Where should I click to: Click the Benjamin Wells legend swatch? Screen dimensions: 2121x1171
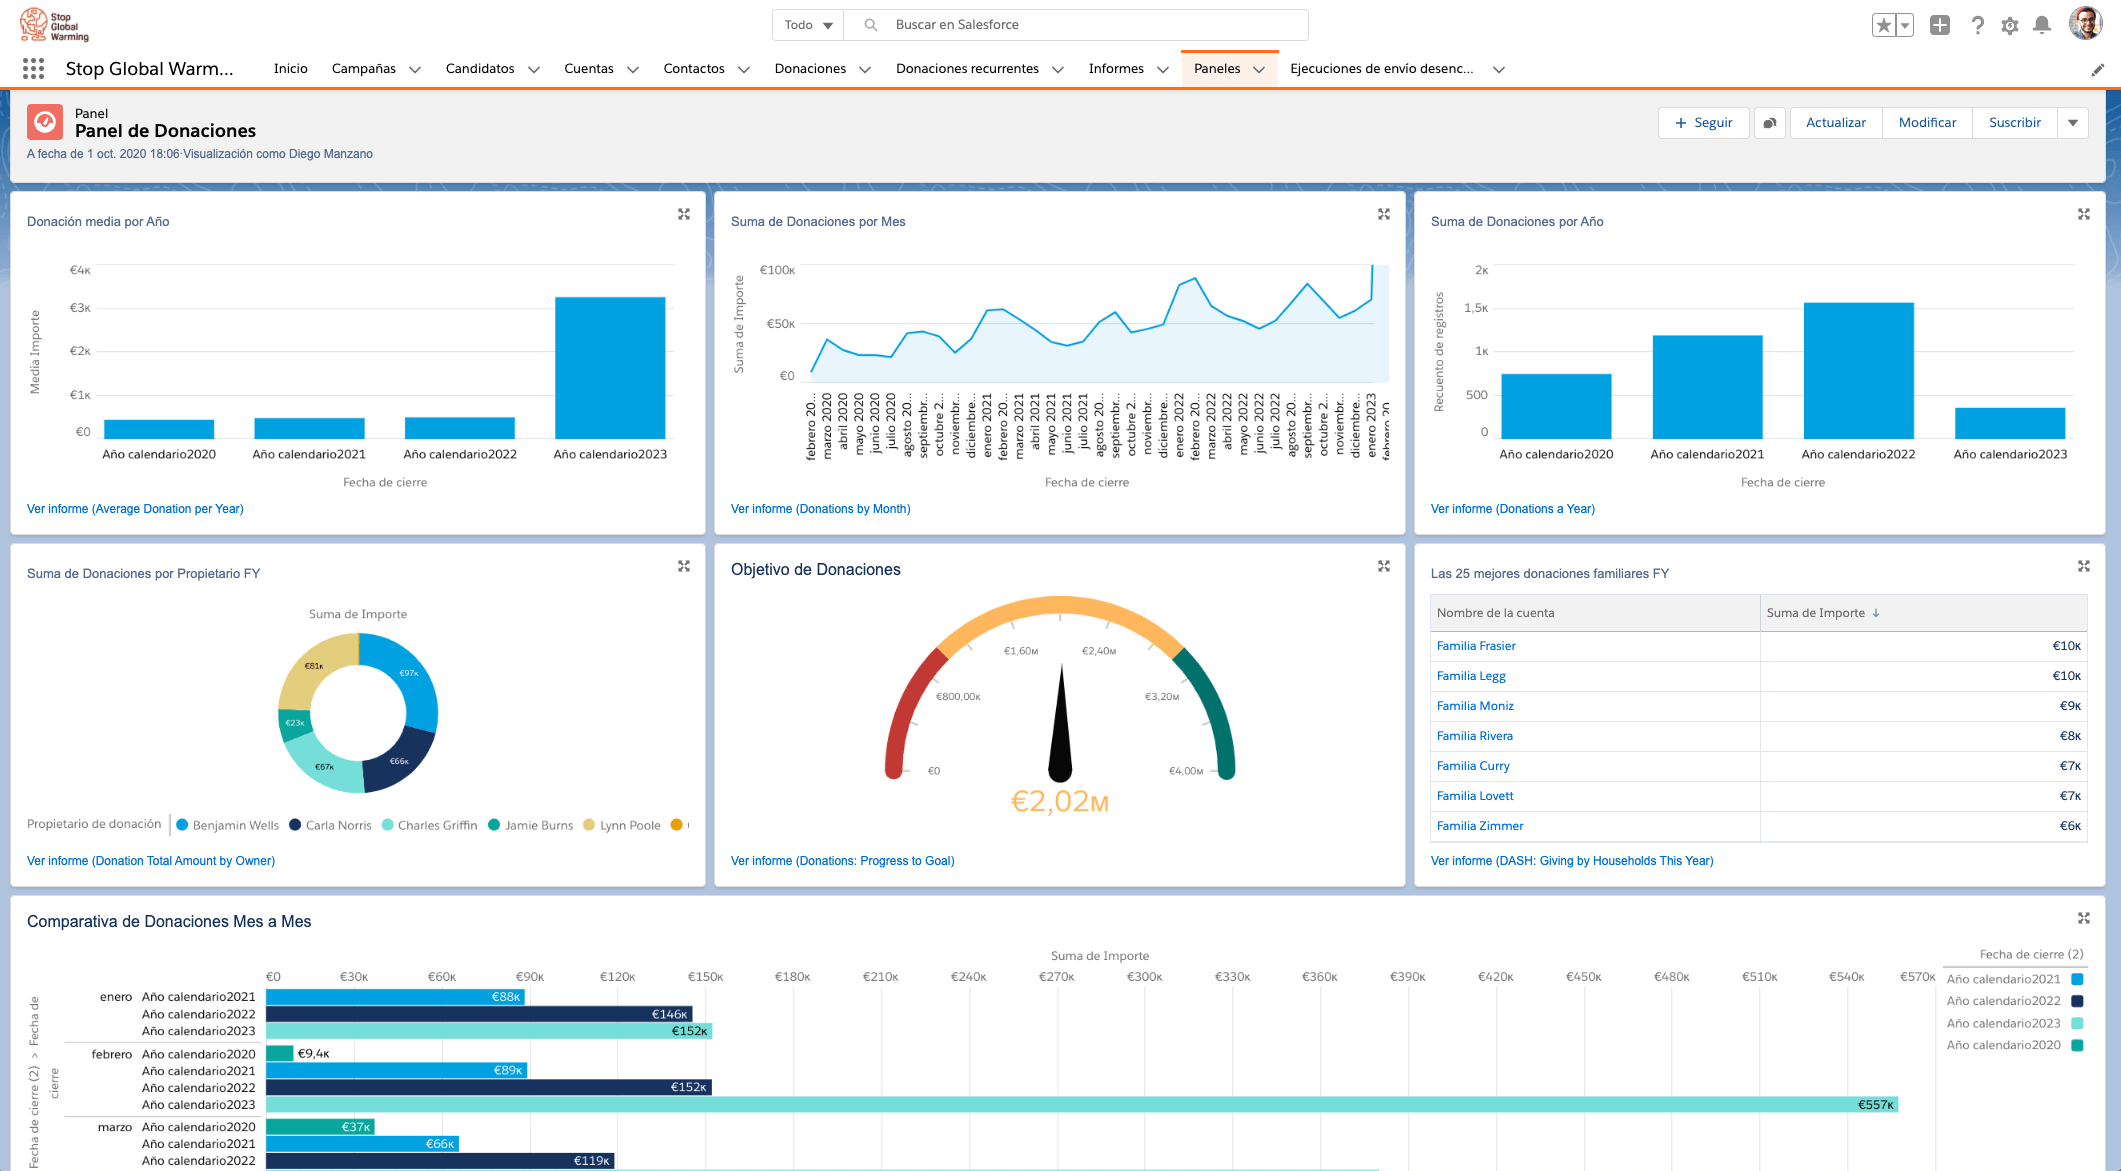[x=182, y=825]
